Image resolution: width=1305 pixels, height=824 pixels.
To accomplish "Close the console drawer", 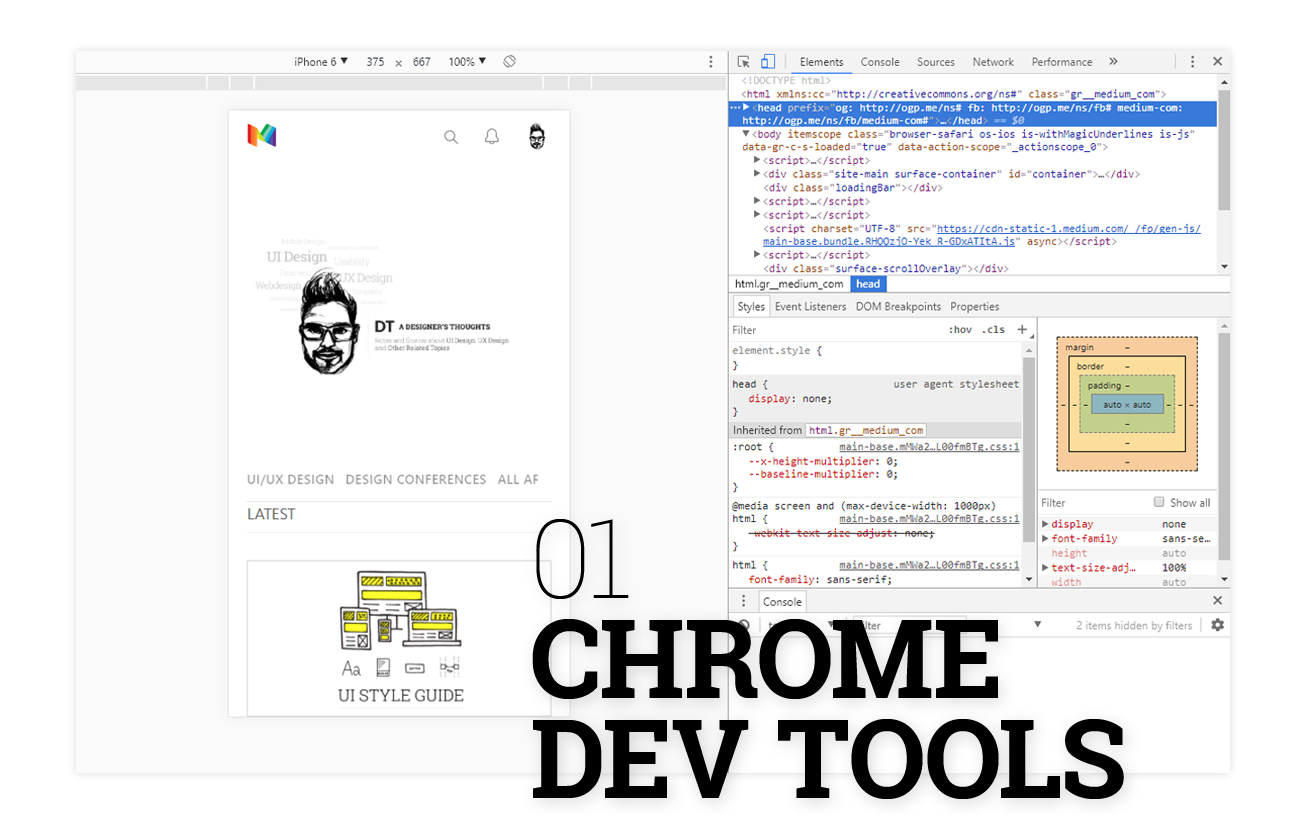I will (1217, 601).
